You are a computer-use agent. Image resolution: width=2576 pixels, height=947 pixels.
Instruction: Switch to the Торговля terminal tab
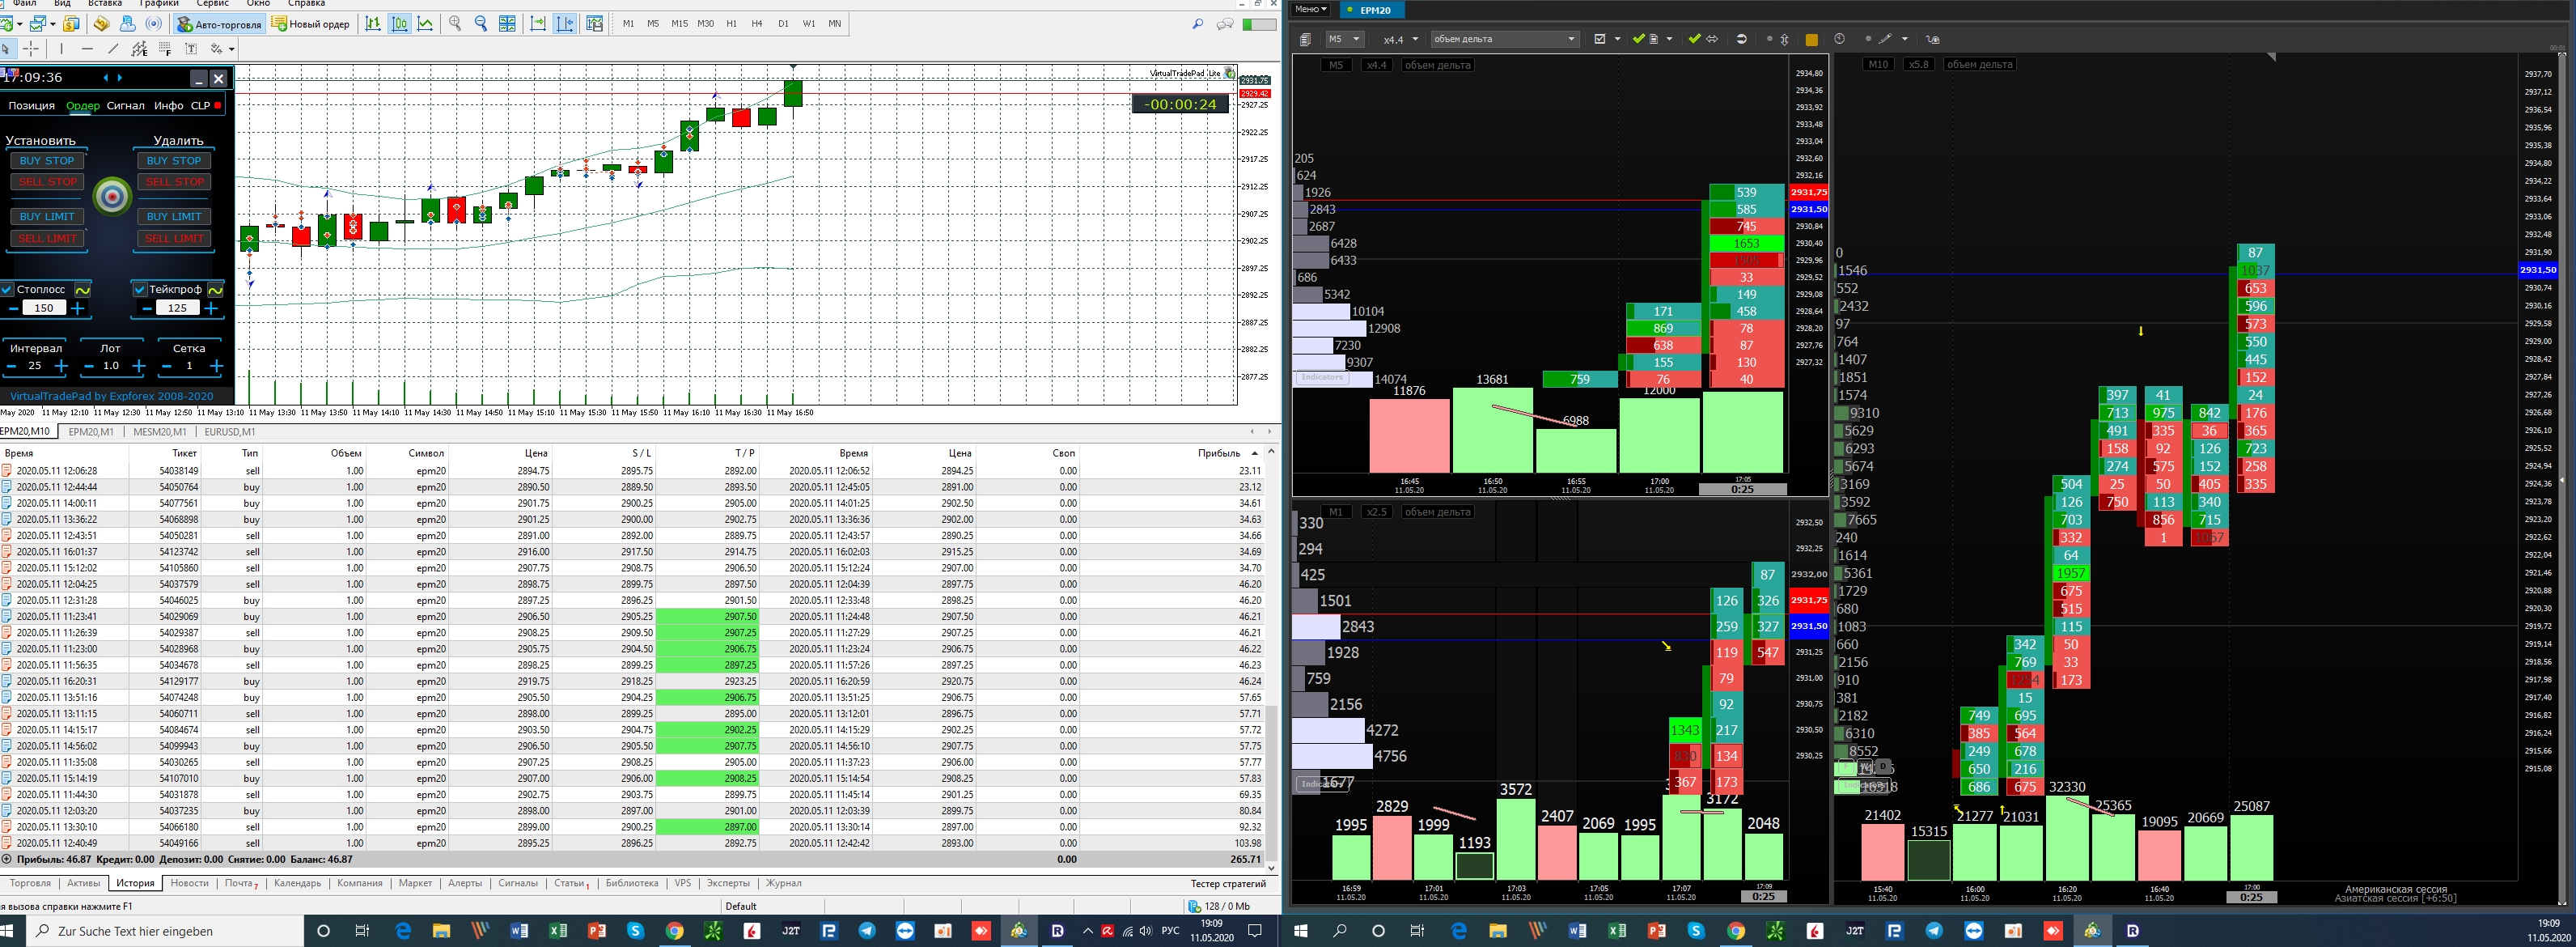click(x=30, y=883)
